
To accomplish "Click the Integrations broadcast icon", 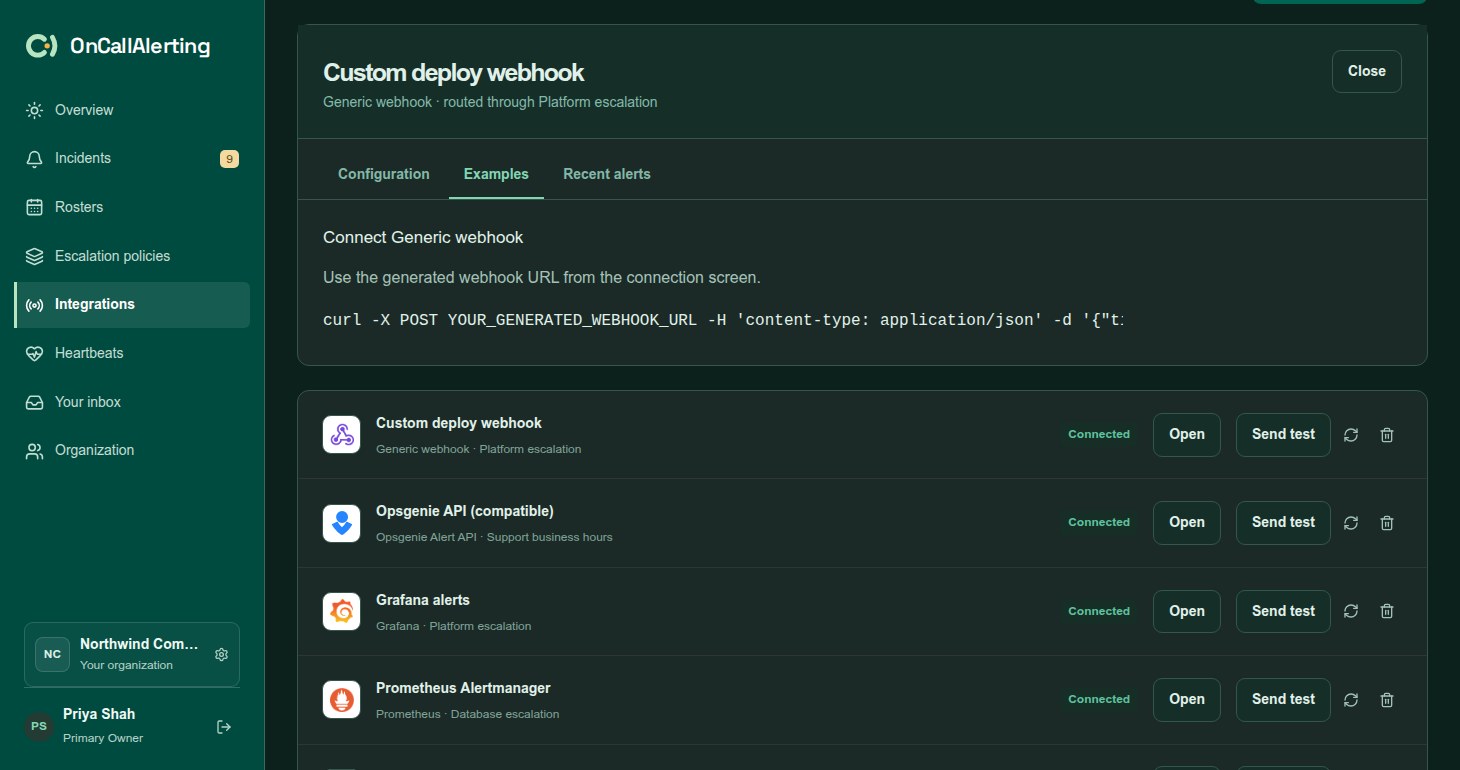I will point(35,305).
